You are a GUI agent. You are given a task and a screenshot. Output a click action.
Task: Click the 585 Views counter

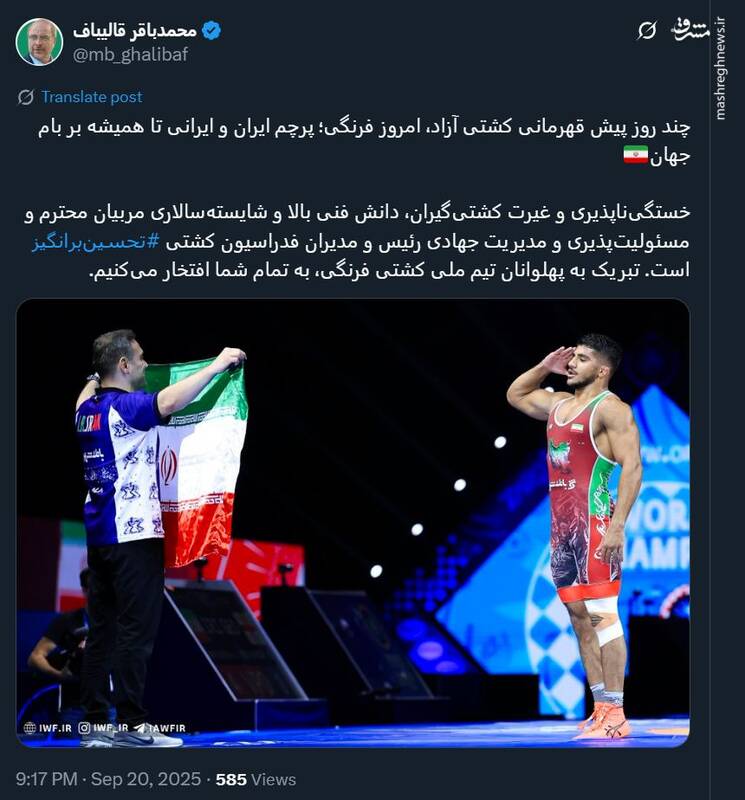pos(256,779)
